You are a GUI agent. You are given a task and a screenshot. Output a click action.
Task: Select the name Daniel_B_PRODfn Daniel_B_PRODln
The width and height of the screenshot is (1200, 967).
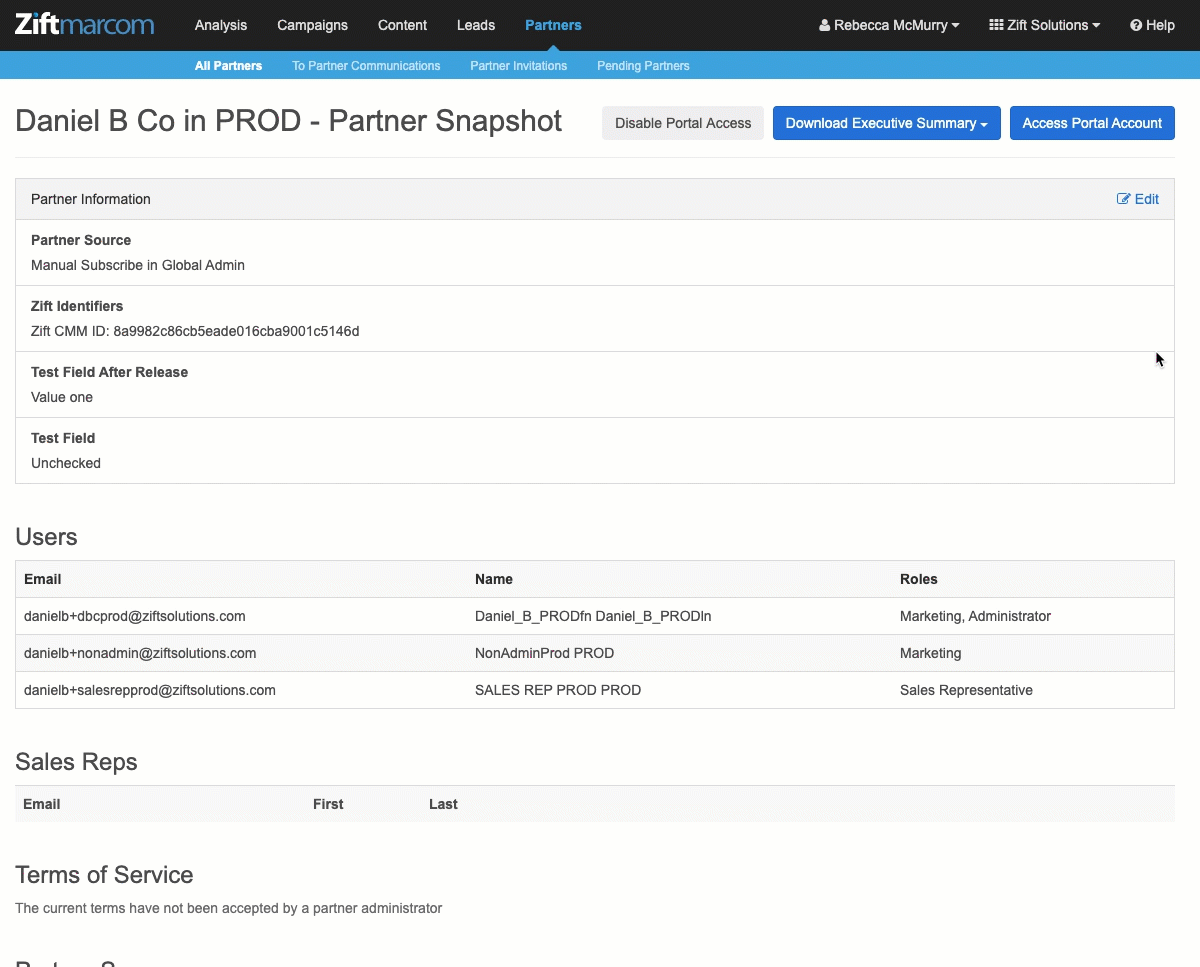point(593,616)
